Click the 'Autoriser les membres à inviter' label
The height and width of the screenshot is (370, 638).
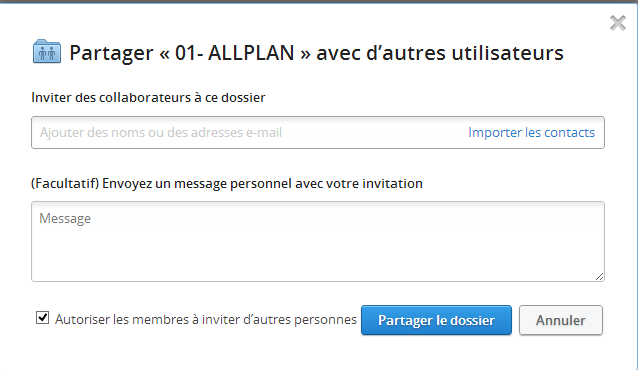[206, 320]
